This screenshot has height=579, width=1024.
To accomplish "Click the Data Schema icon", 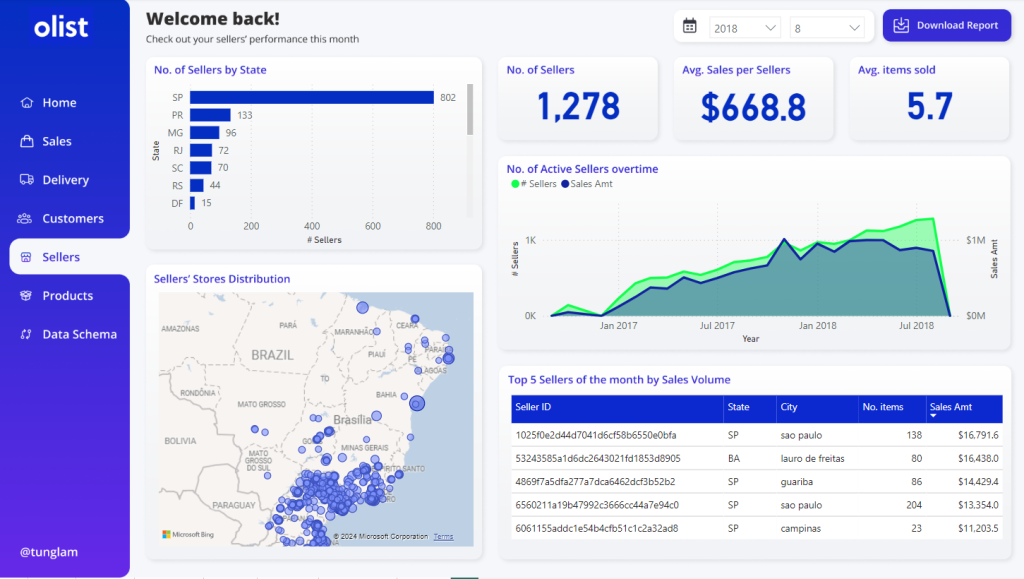I will click(x=27, y=334).
